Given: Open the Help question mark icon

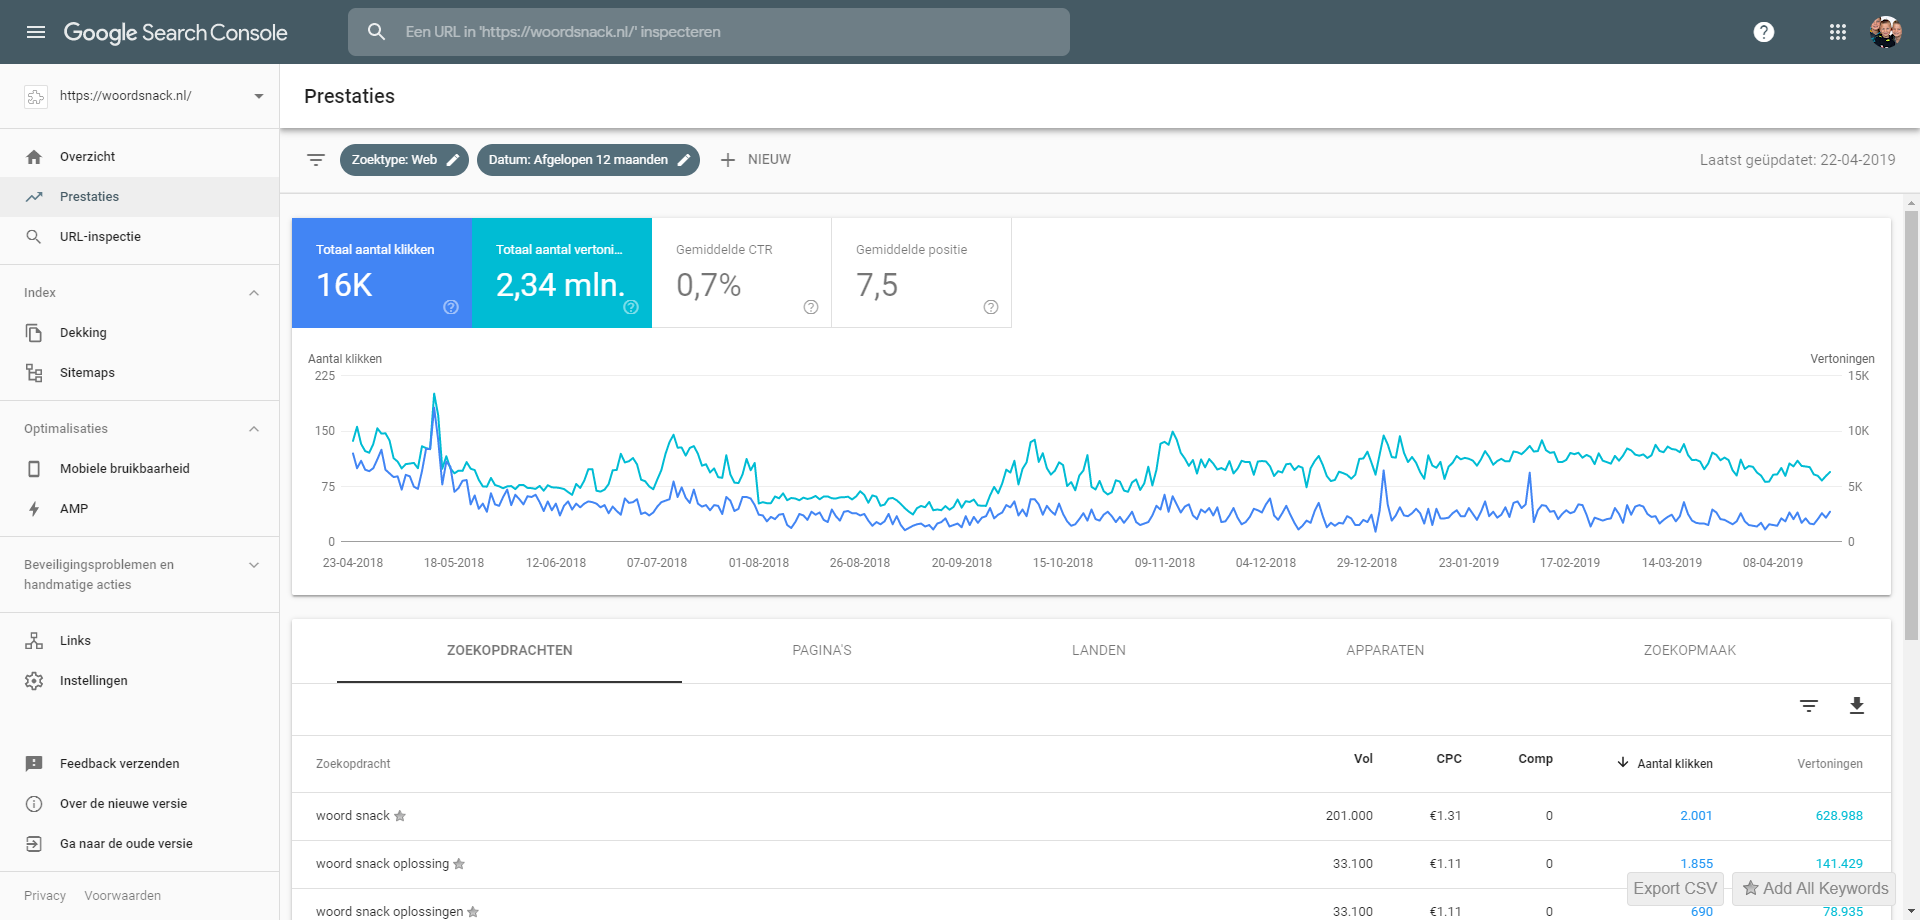Looking at the screenshot, I should (x=1764, y=32).
